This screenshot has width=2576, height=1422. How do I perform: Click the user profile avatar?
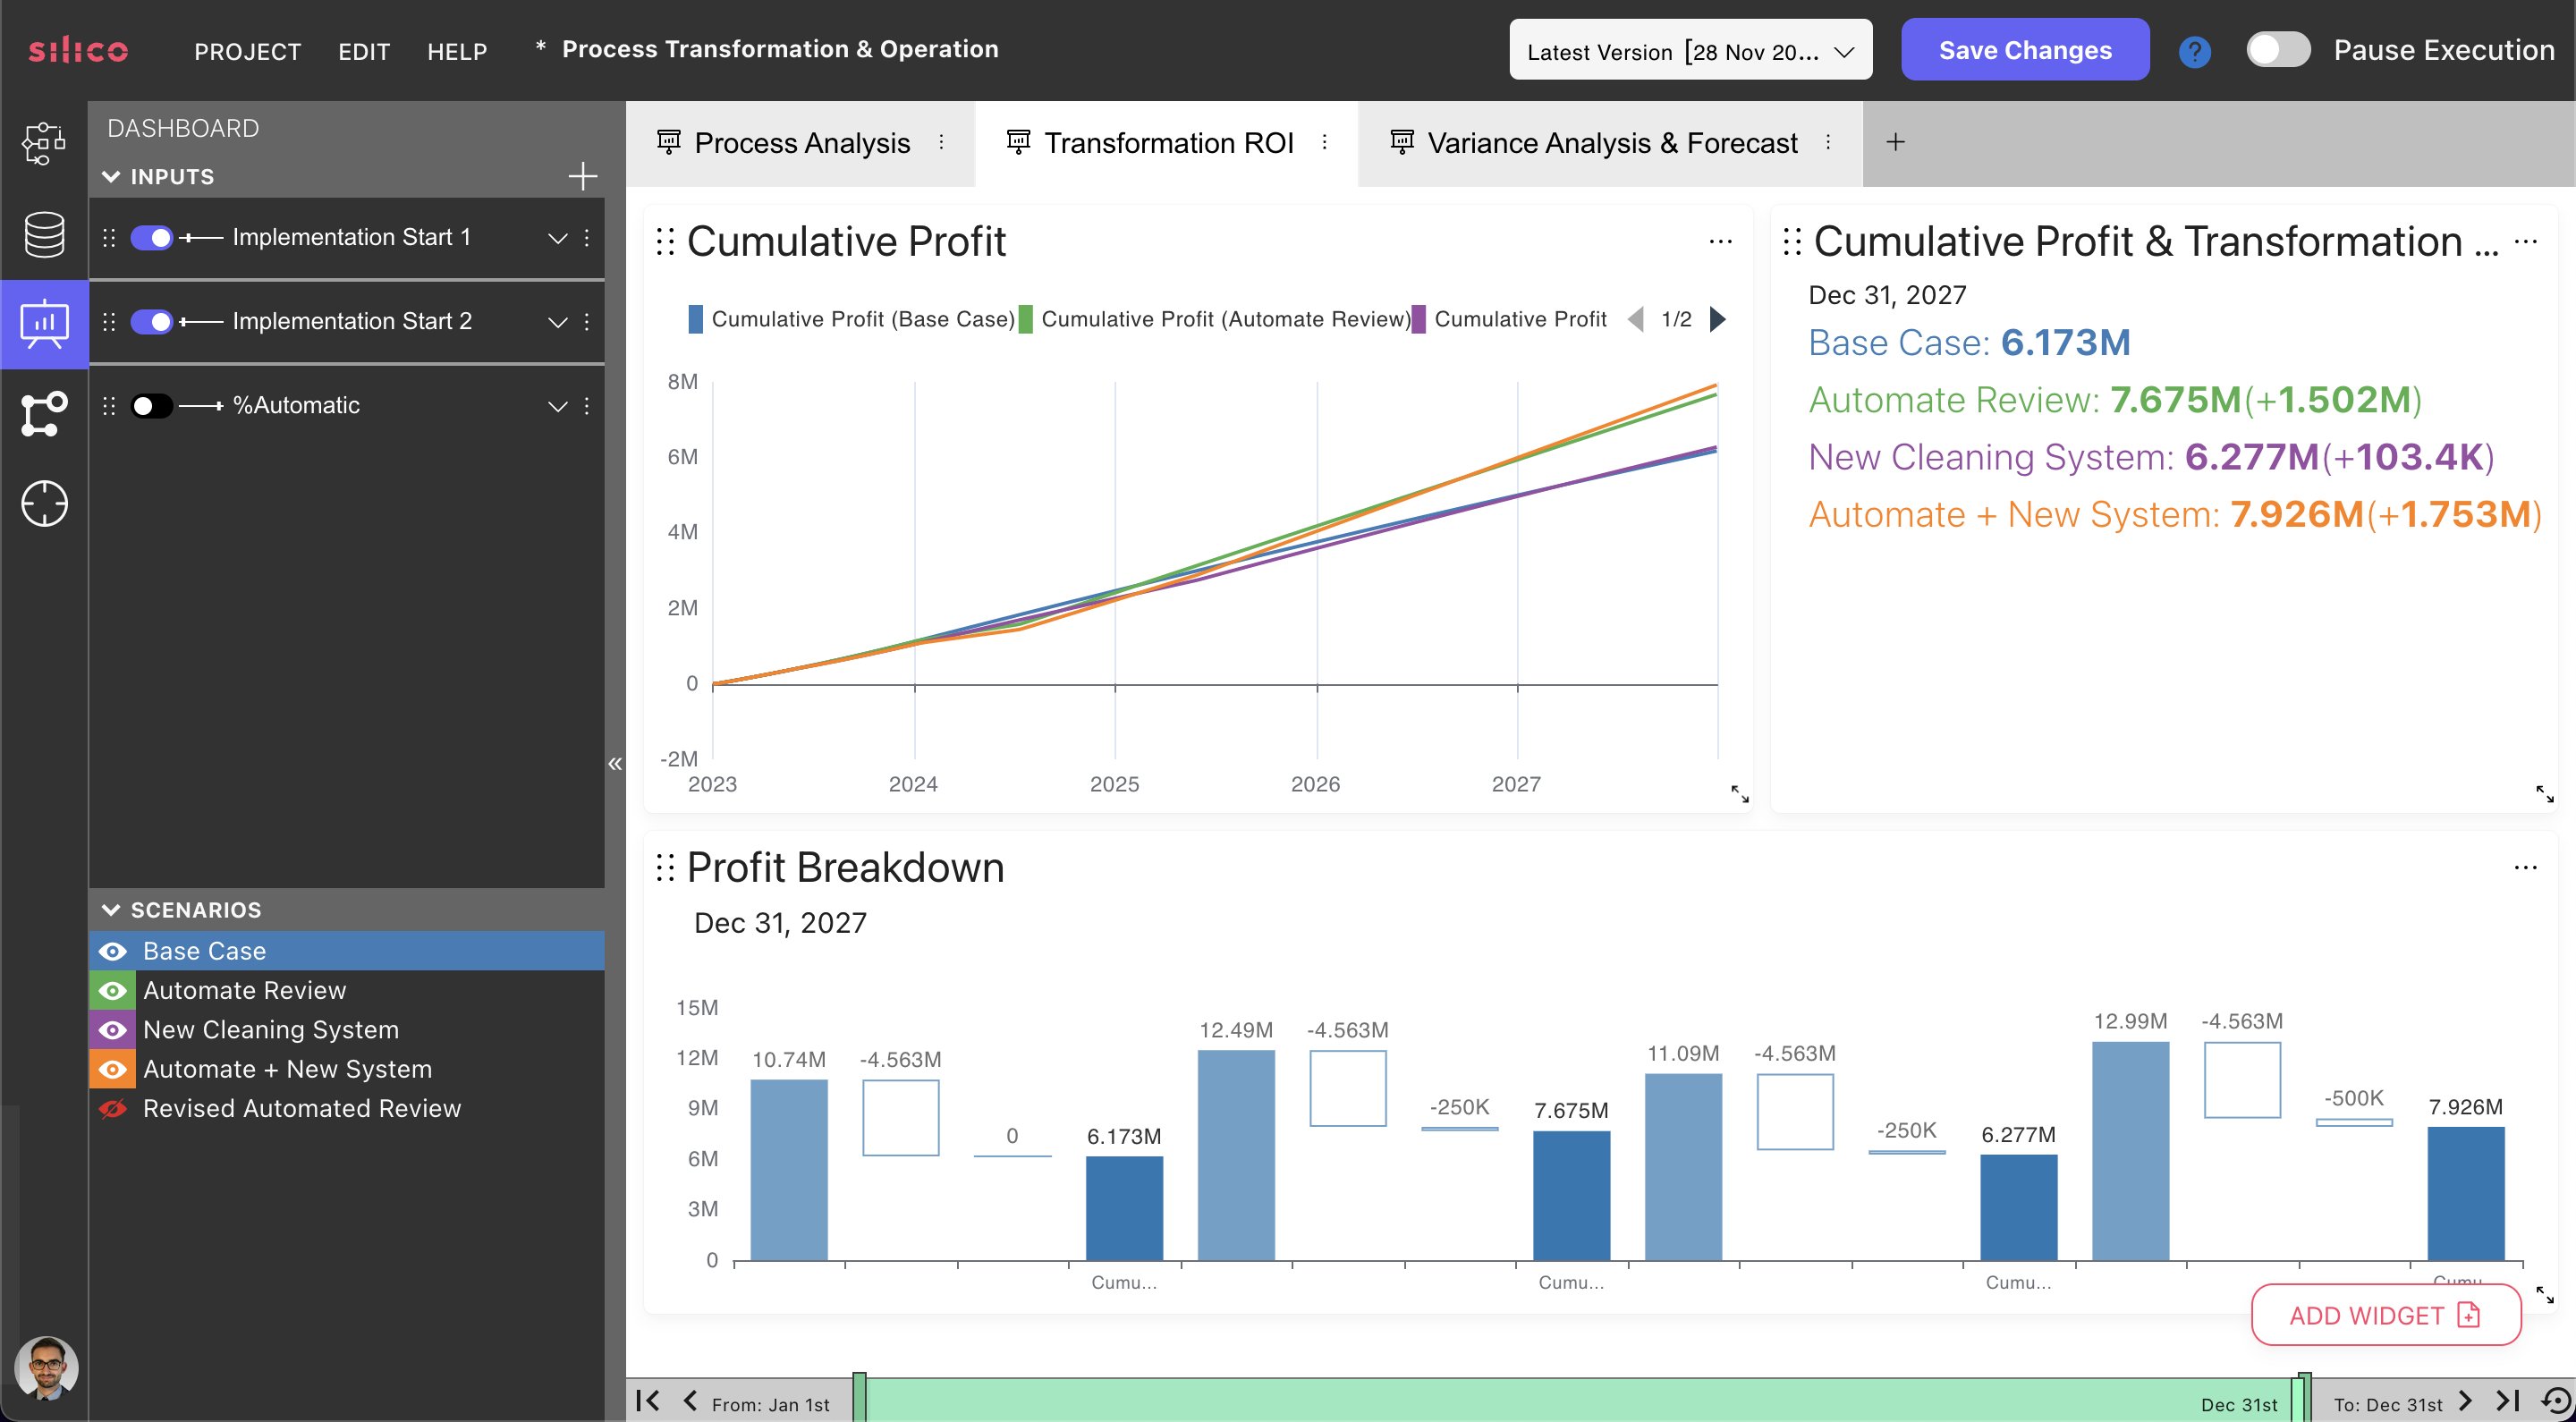(x=44, y=1367)
